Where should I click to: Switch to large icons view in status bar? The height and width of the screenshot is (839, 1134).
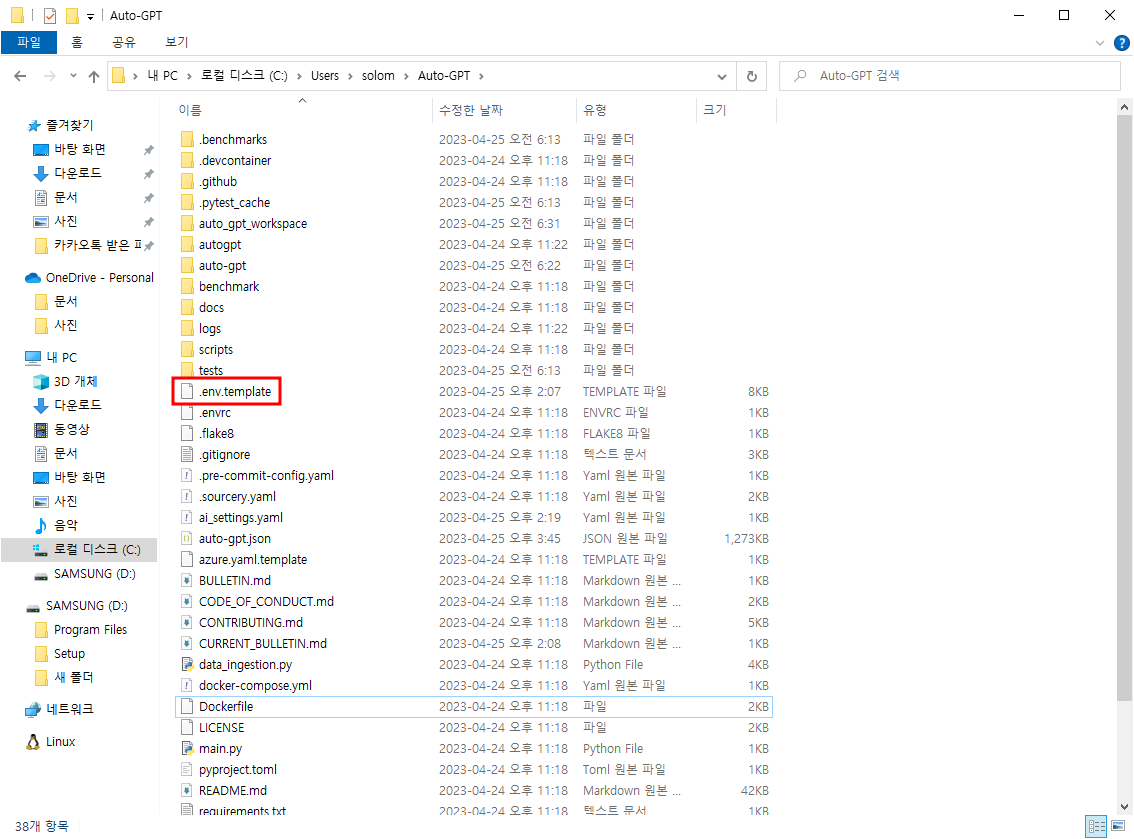coord(1118,826)
